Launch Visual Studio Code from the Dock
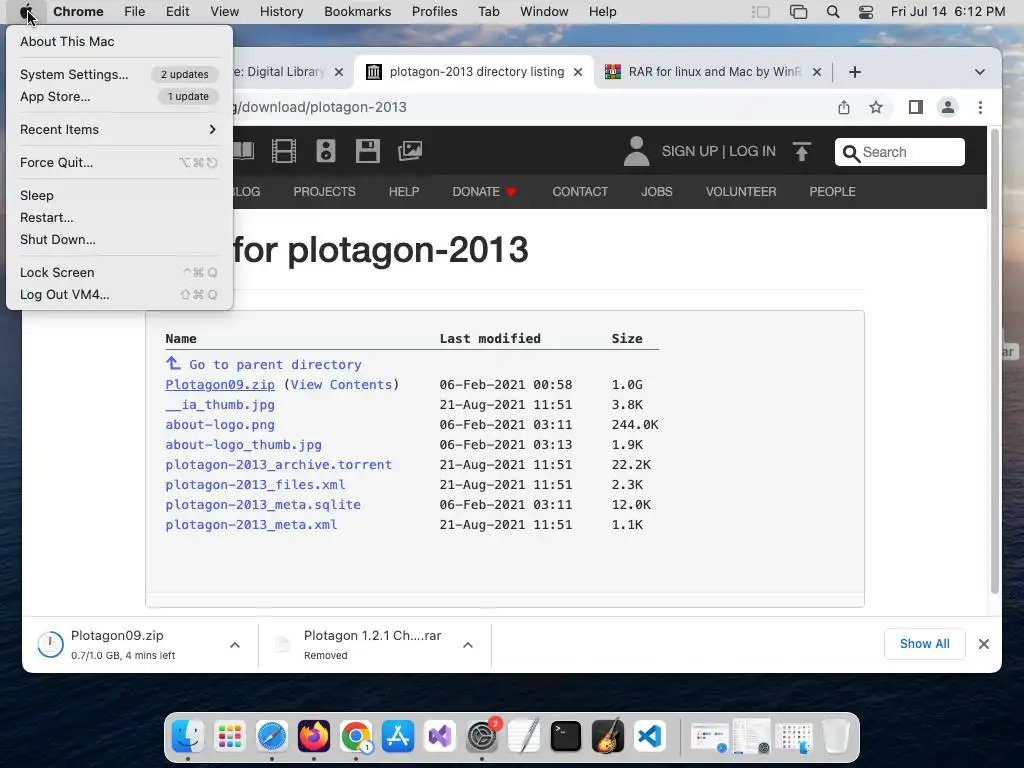Screen dimensions: 1024x768 pyautogui.click(x=650, y=736)
